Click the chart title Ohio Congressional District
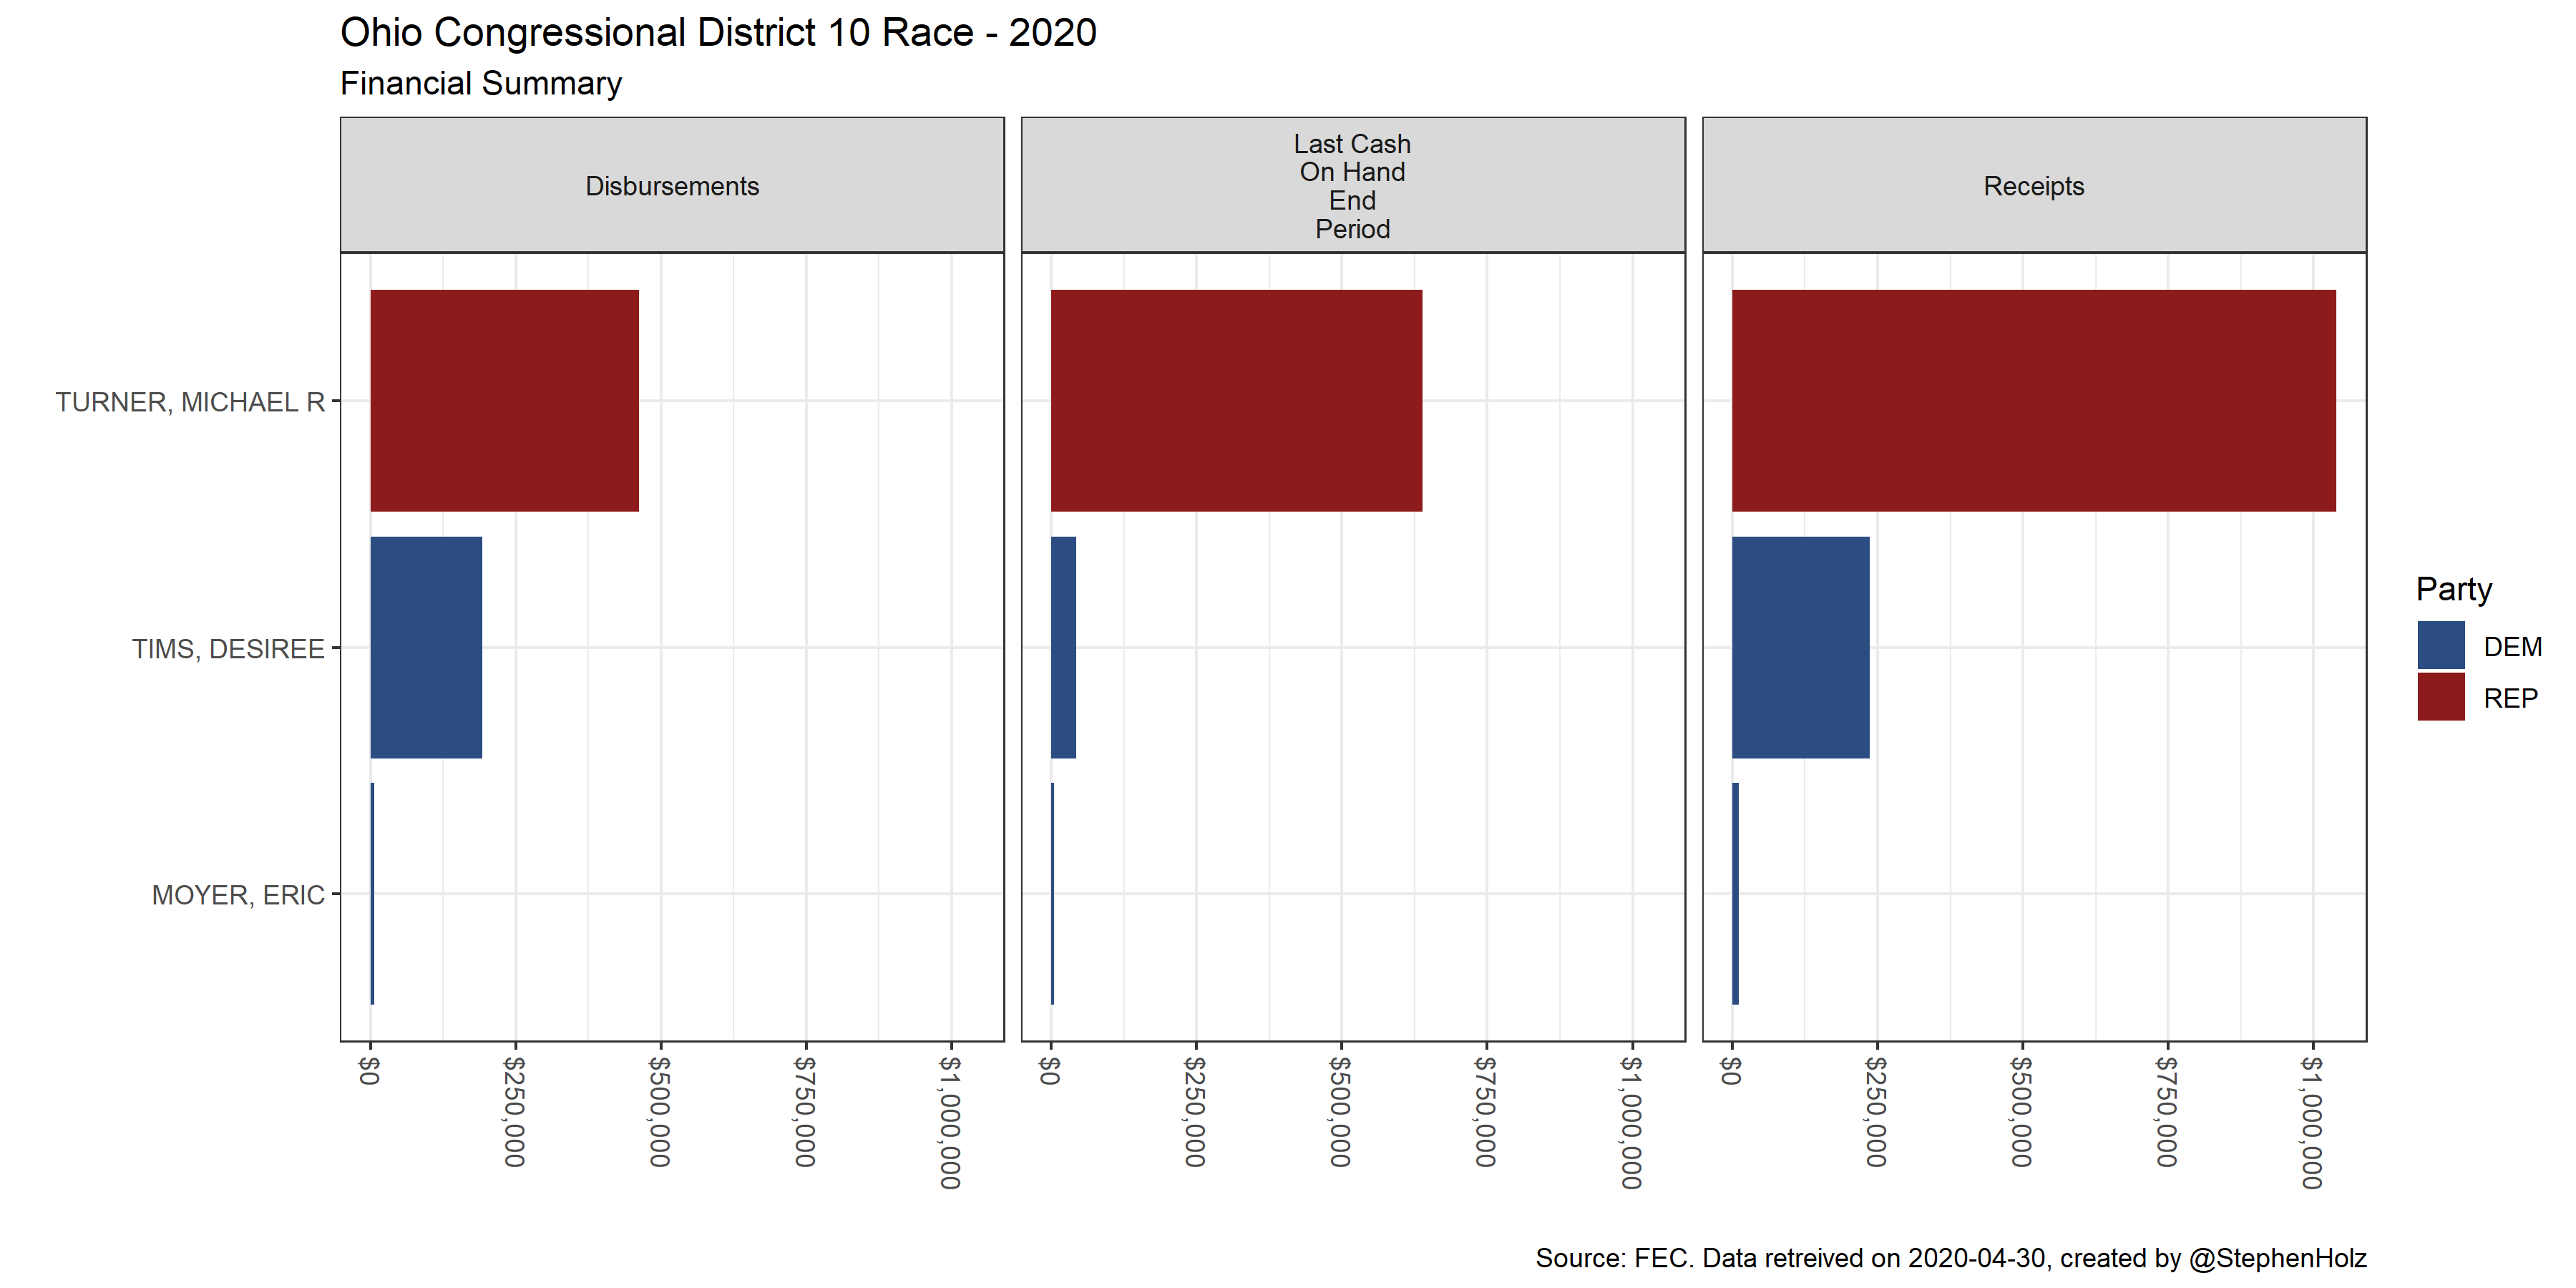The height and width of the screenshot is (1288, 2576). click(x=718, y=33)
